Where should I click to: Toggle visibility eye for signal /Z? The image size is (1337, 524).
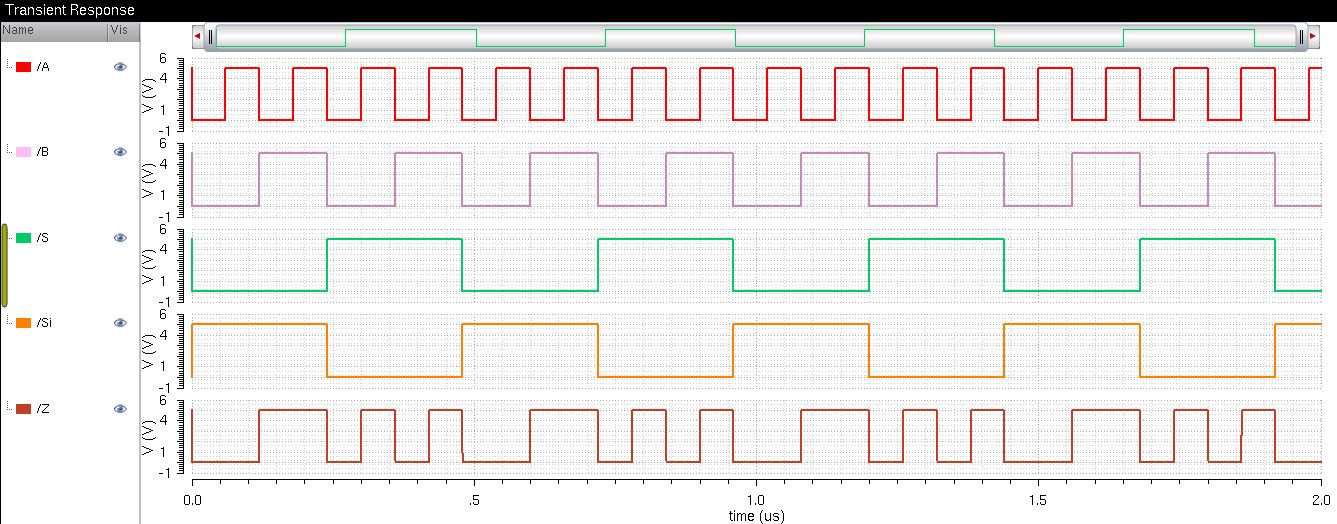coord(120,409)
